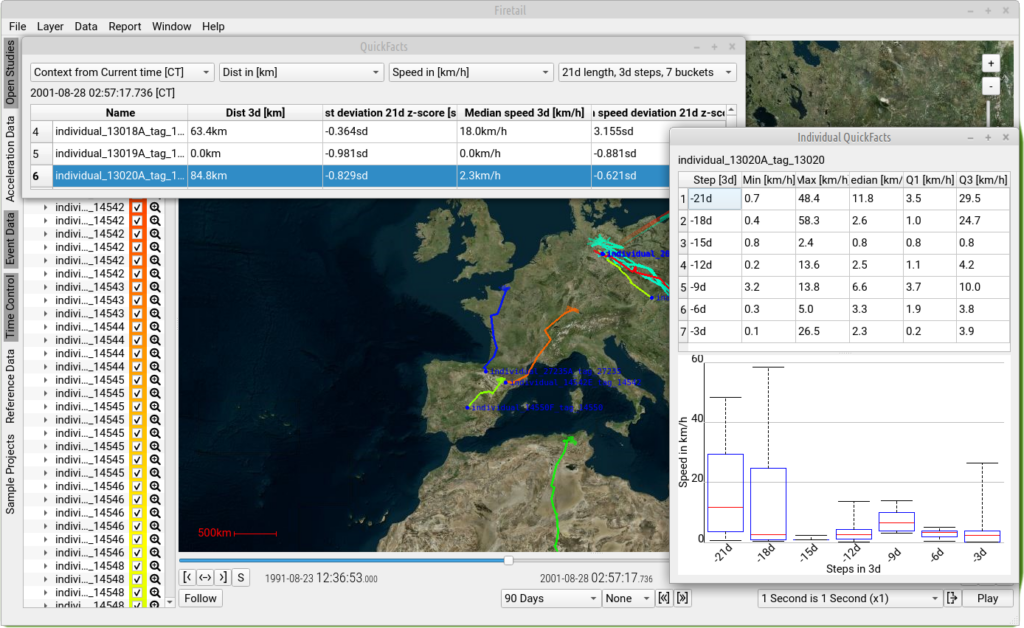Toggle checkbox of last indivi..._14546 row
This screenshot has height=628, width=1024.
(x=137, y=552)
